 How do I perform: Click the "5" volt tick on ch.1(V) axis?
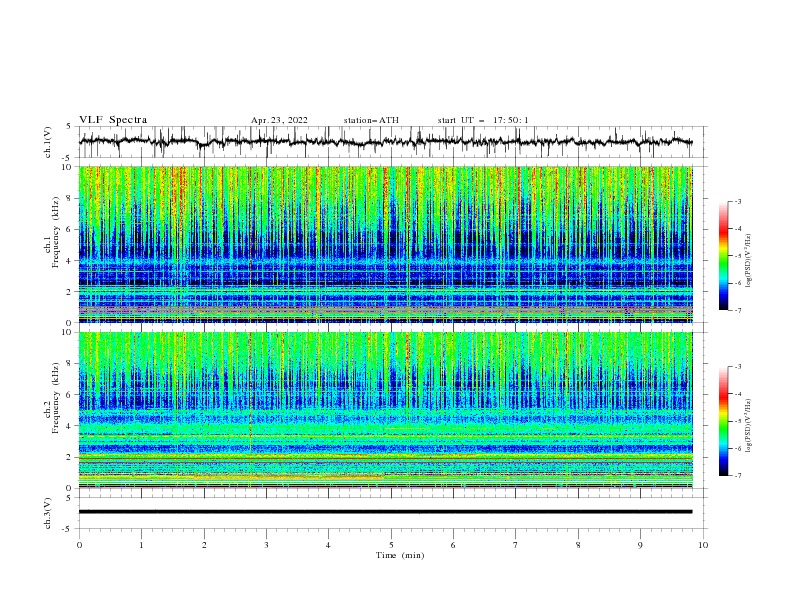[x=69, y=127]
